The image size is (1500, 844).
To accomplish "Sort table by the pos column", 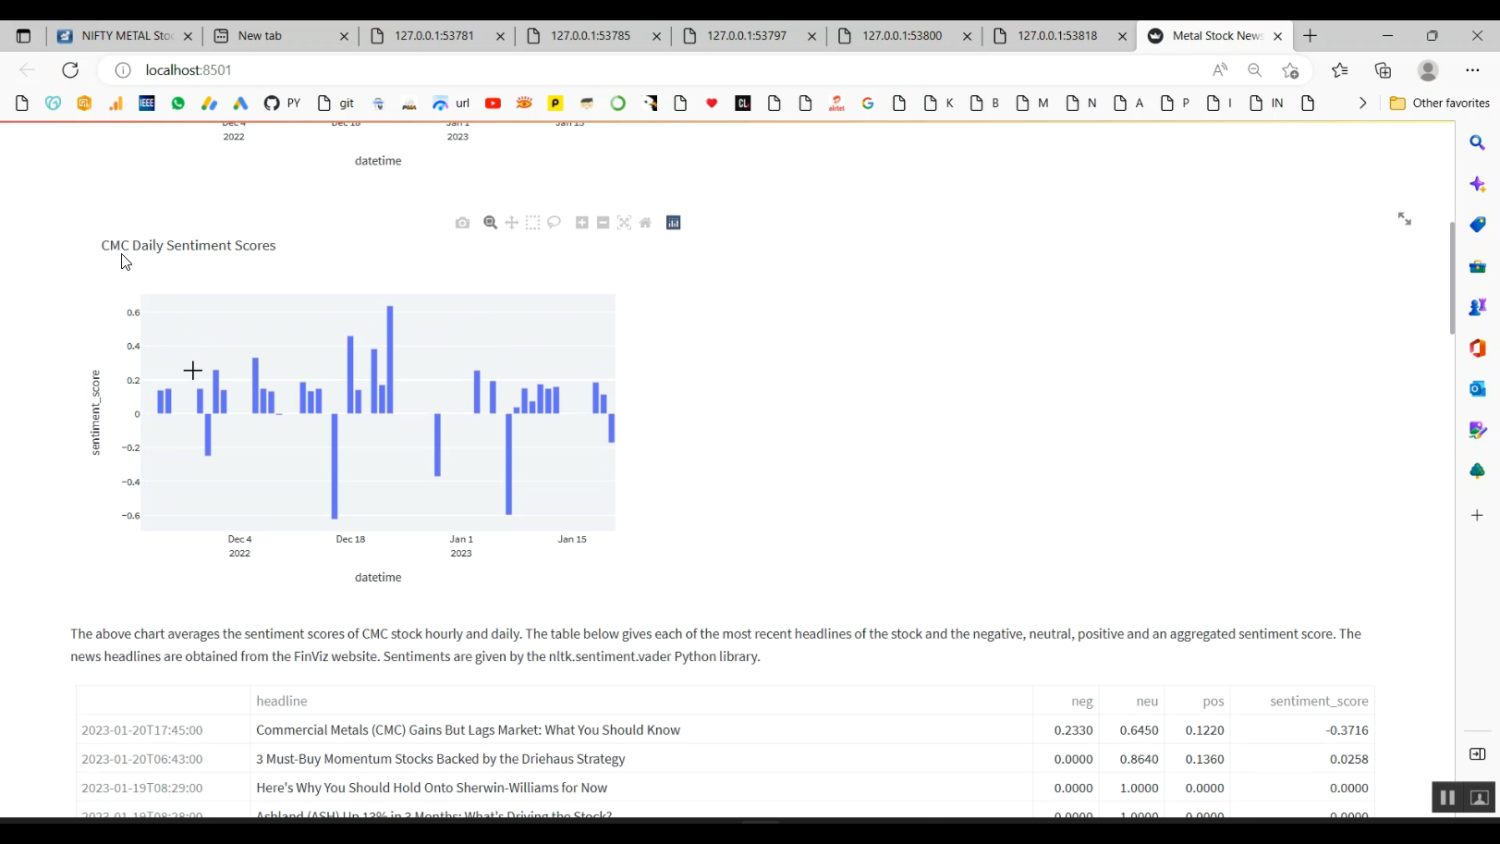I will 1197,701.
